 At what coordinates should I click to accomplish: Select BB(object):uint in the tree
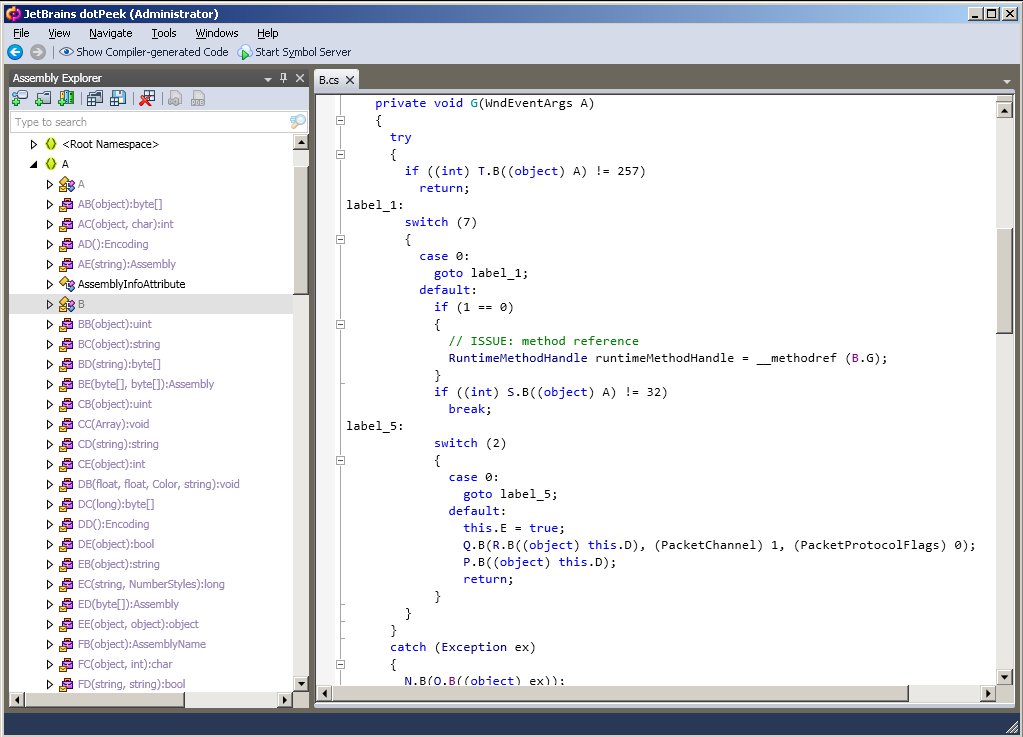115,324
